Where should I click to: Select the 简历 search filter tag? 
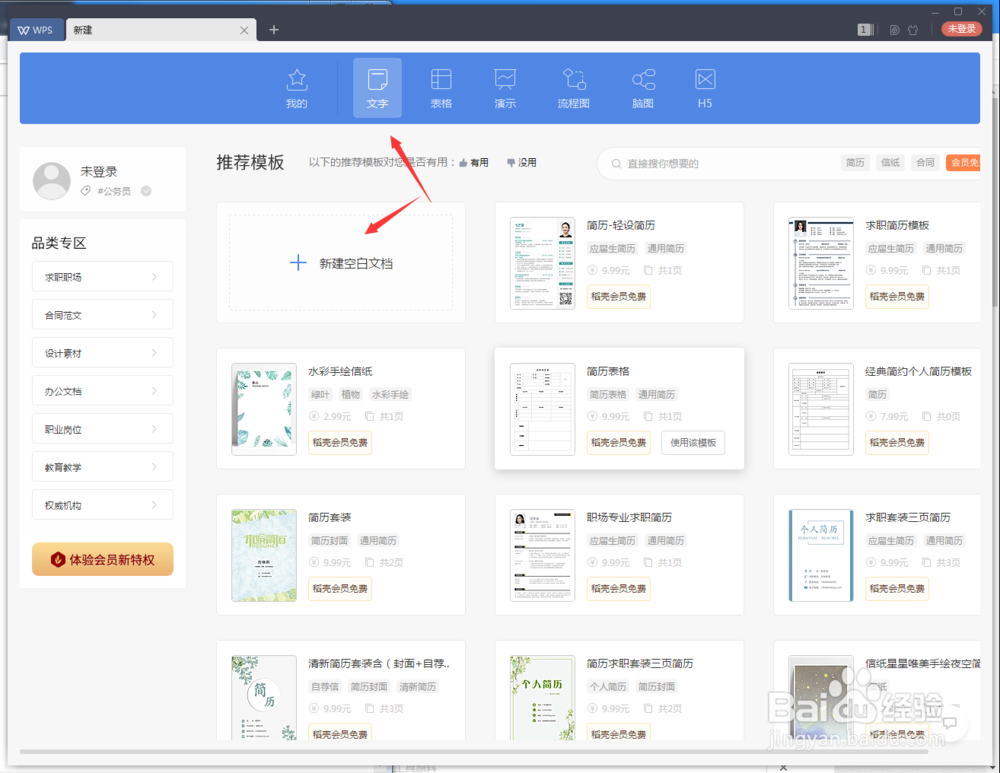(855, 162)
